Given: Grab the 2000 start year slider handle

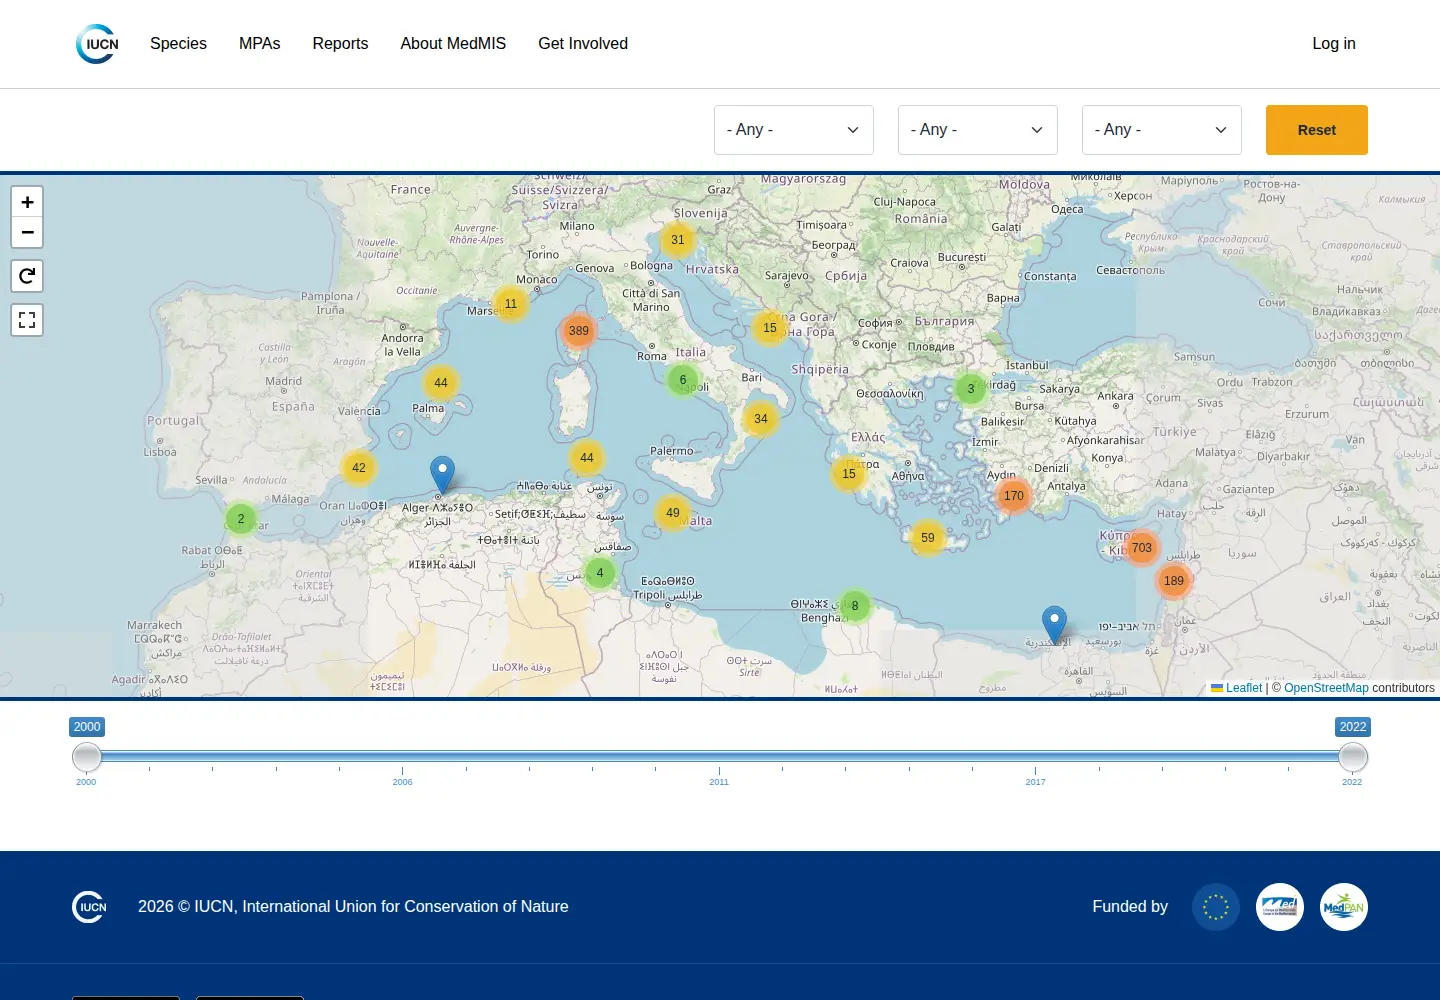Looking at the screenshot, I should 87,757.
